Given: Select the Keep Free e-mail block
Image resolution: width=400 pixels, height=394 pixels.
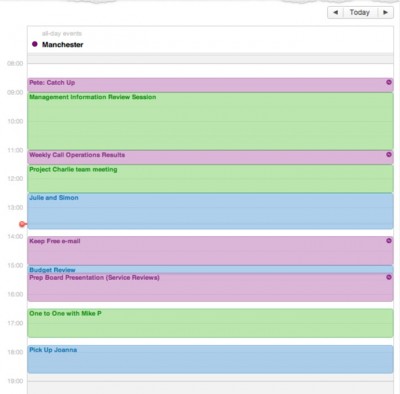Looking at the screenshot, I should 210,251.
